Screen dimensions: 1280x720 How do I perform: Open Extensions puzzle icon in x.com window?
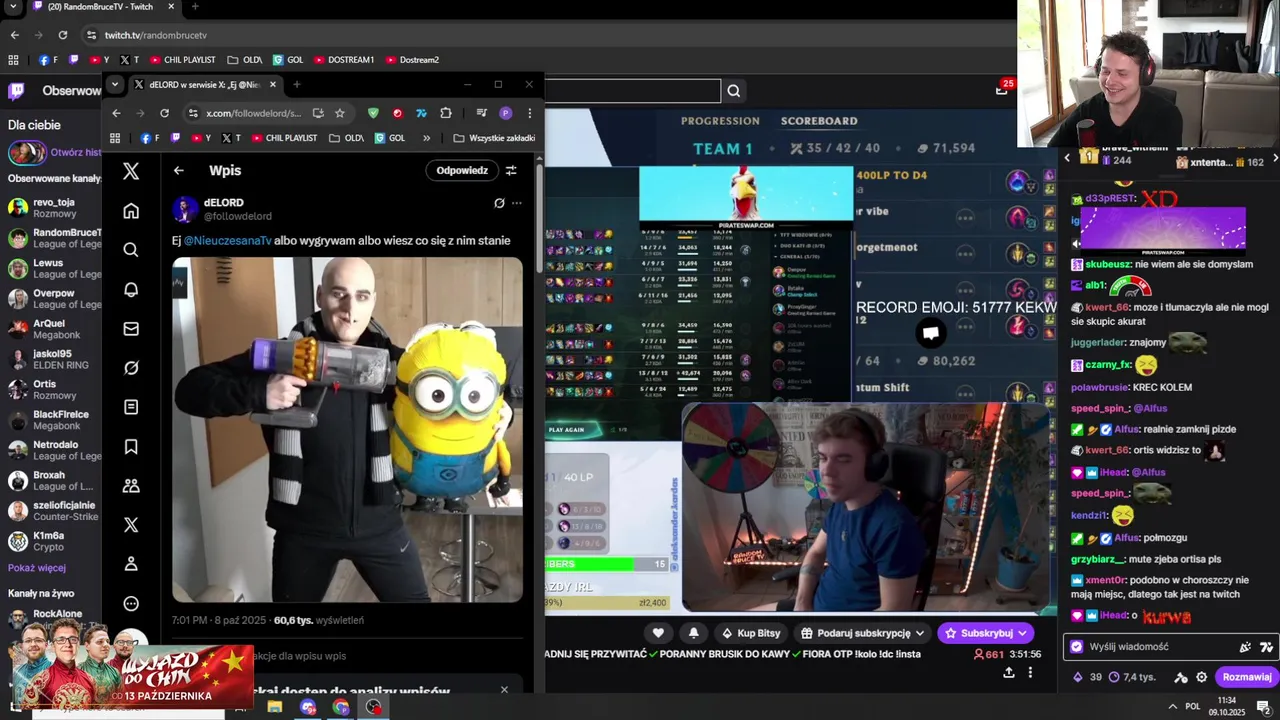[x=446, y=113]
